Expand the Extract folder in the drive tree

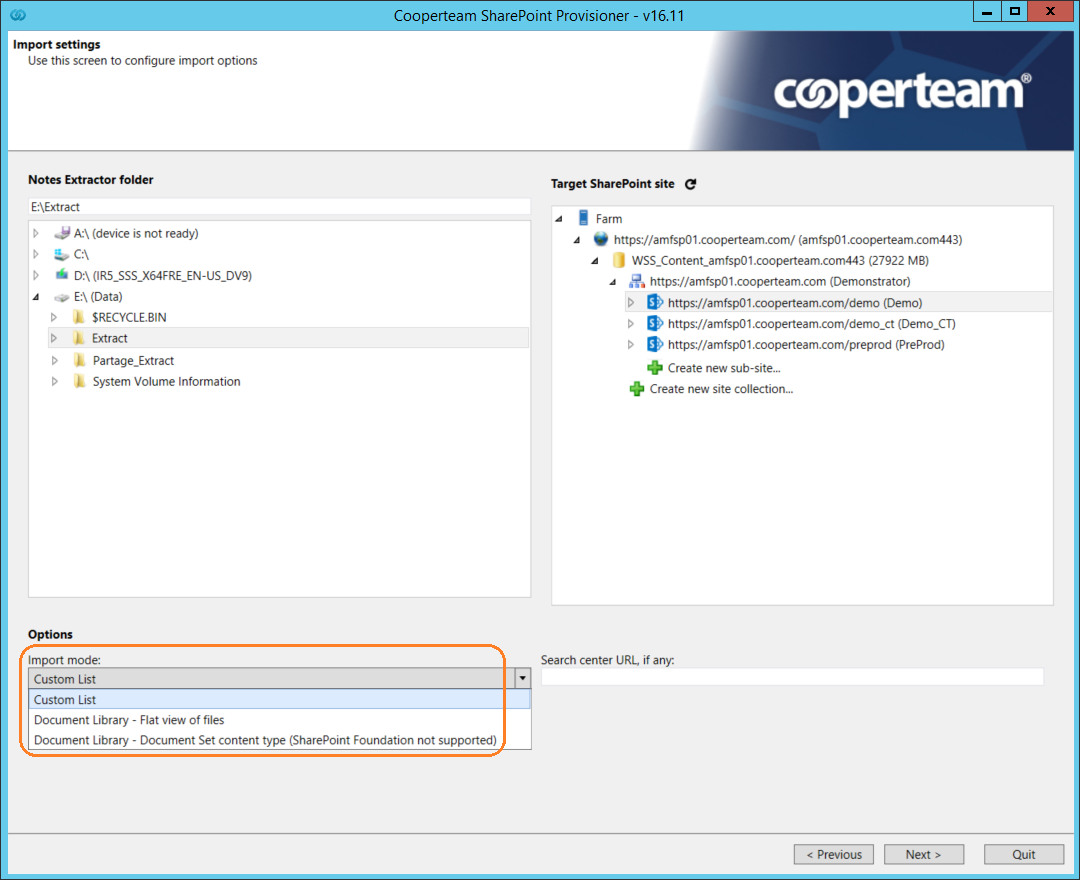(54, 338)
